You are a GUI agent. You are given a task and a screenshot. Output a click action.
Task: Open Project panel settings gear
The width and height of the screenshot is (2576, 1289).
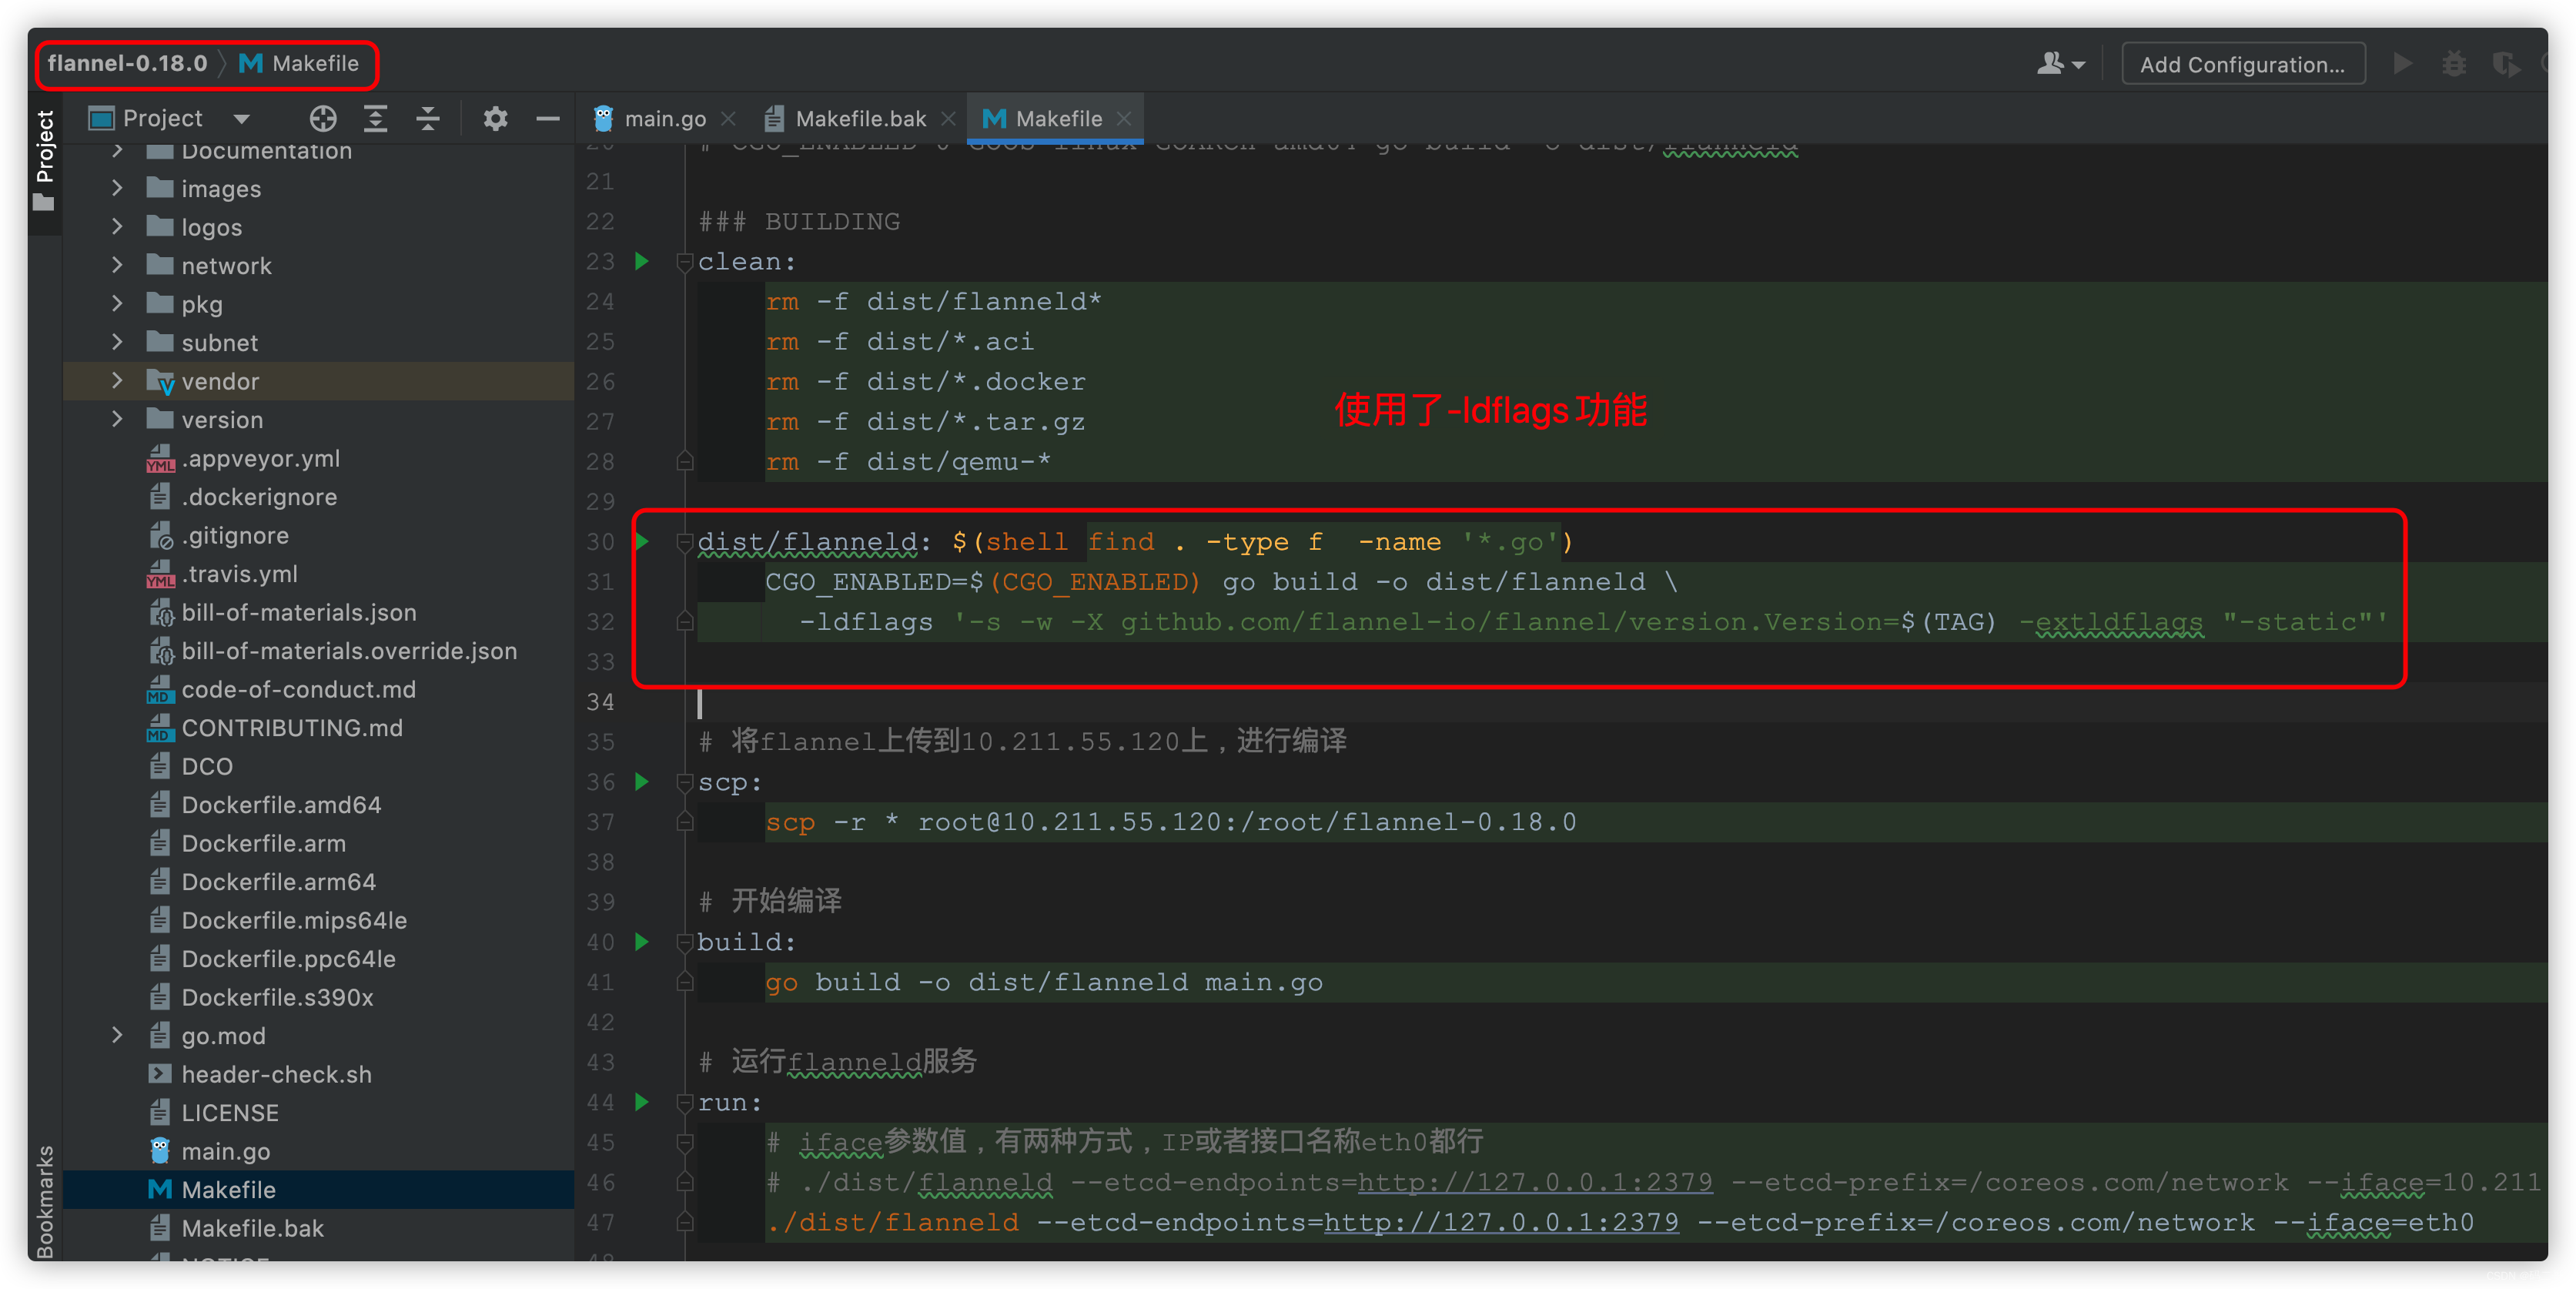click(495, 119)
